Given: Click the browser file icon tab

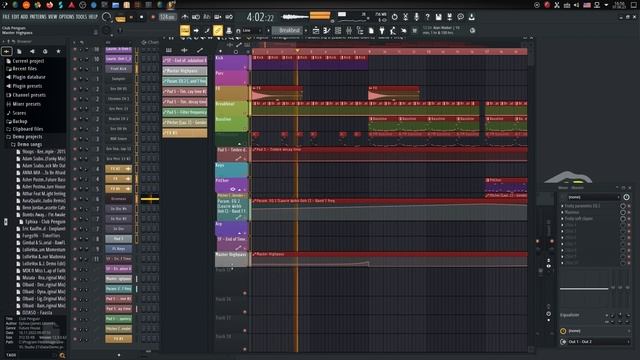Looking at the screenshot, I should pyautogui.click(x=19, y=51).
